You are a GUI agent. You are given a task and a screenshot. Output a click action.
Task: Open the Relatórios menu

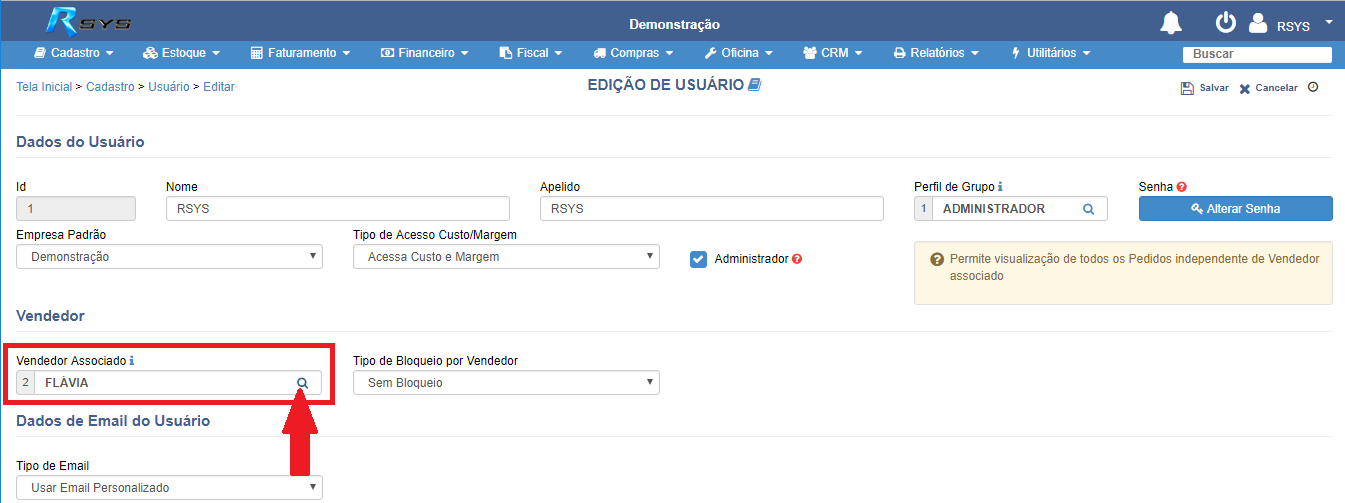click(x=935, y=52)
